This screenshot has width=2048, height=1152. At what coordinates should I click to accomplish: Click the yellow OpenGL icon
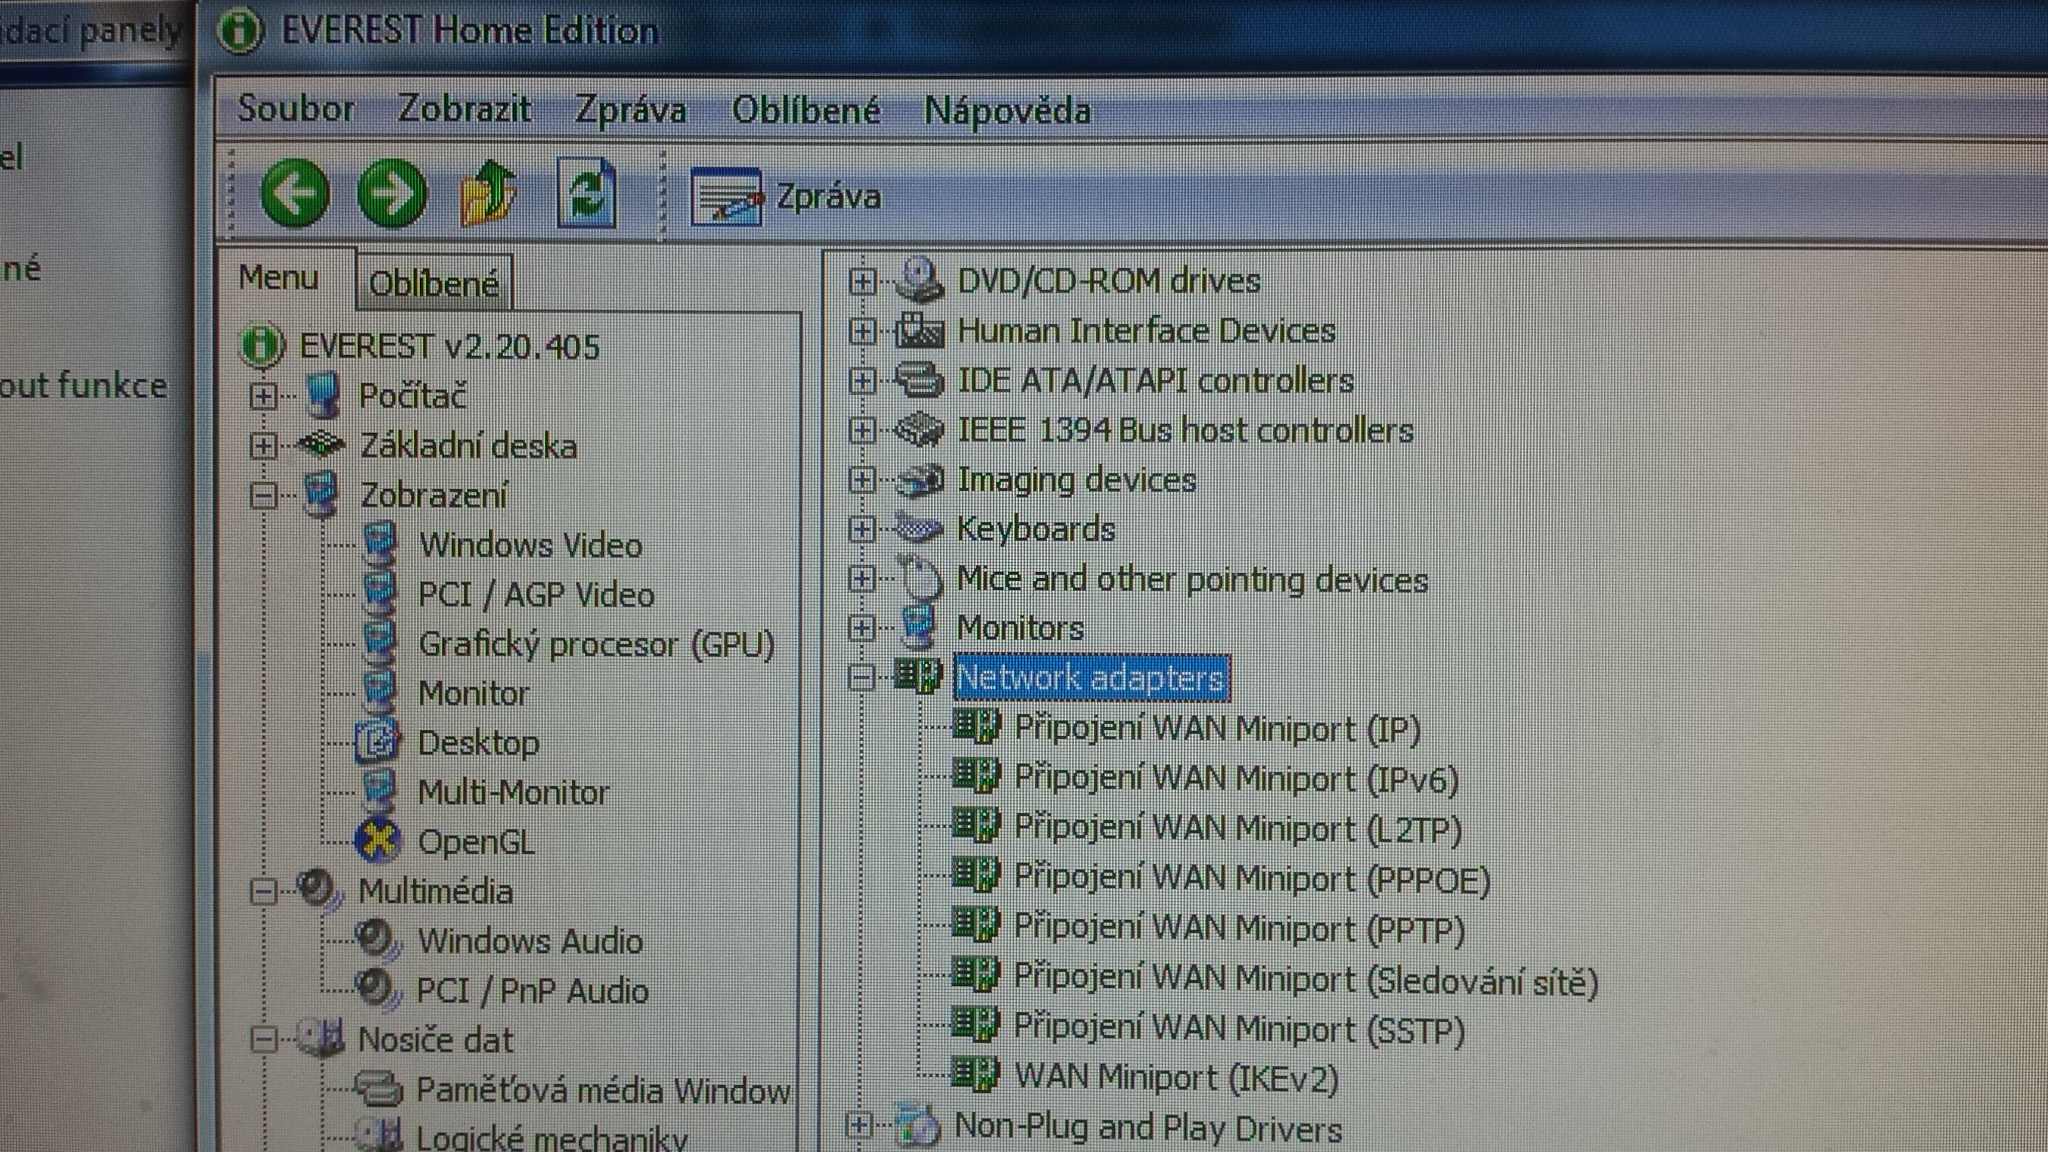378,840
